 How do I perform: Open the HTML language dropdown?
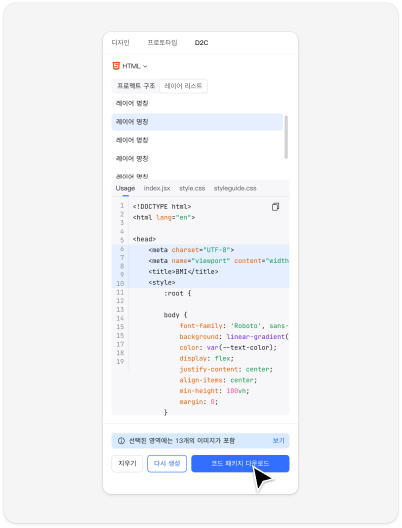click(x=130, y=66)
